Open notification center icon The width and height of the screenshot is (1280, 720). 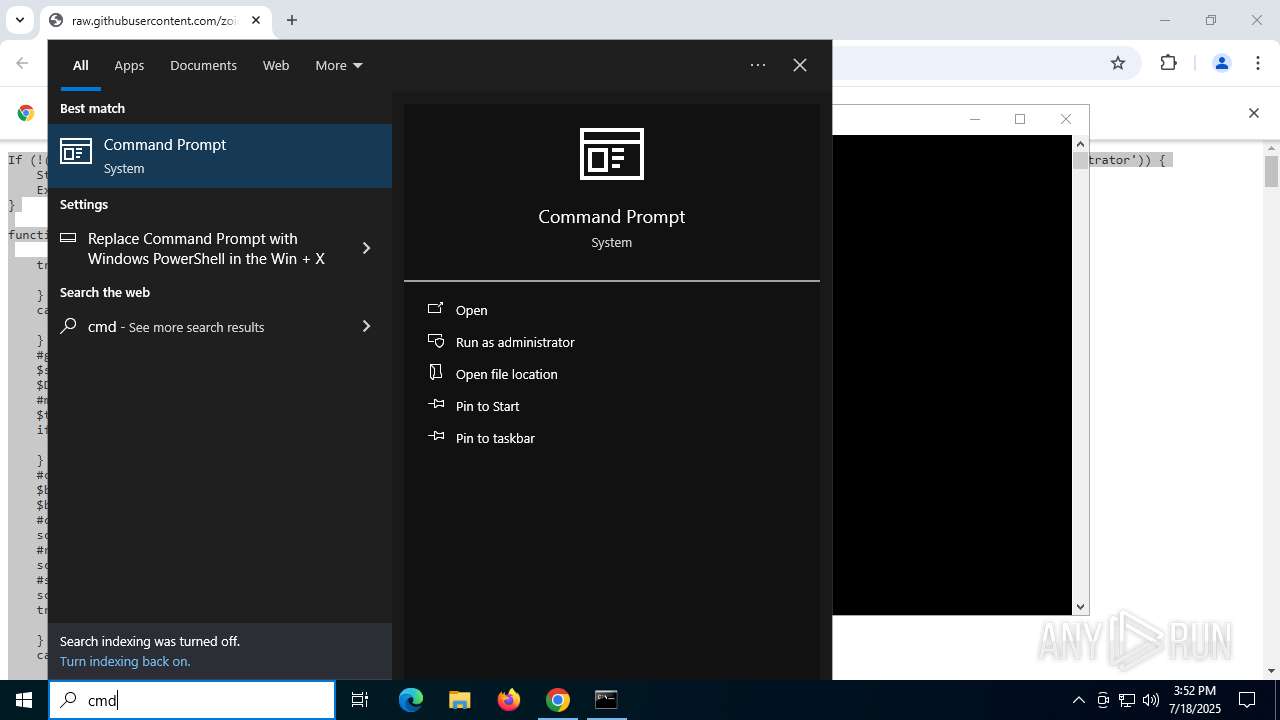(x=1247, y=700)
